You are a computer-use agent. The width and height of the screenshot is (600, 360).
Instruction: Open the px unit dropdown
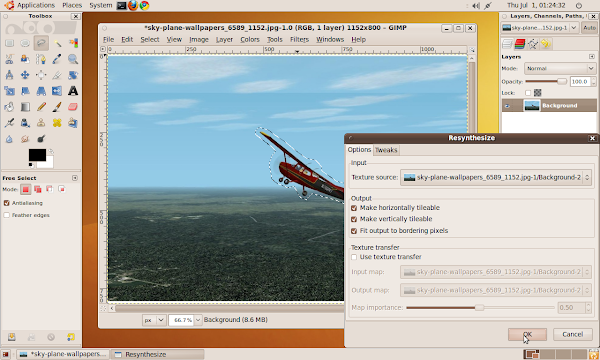[154, 320]
